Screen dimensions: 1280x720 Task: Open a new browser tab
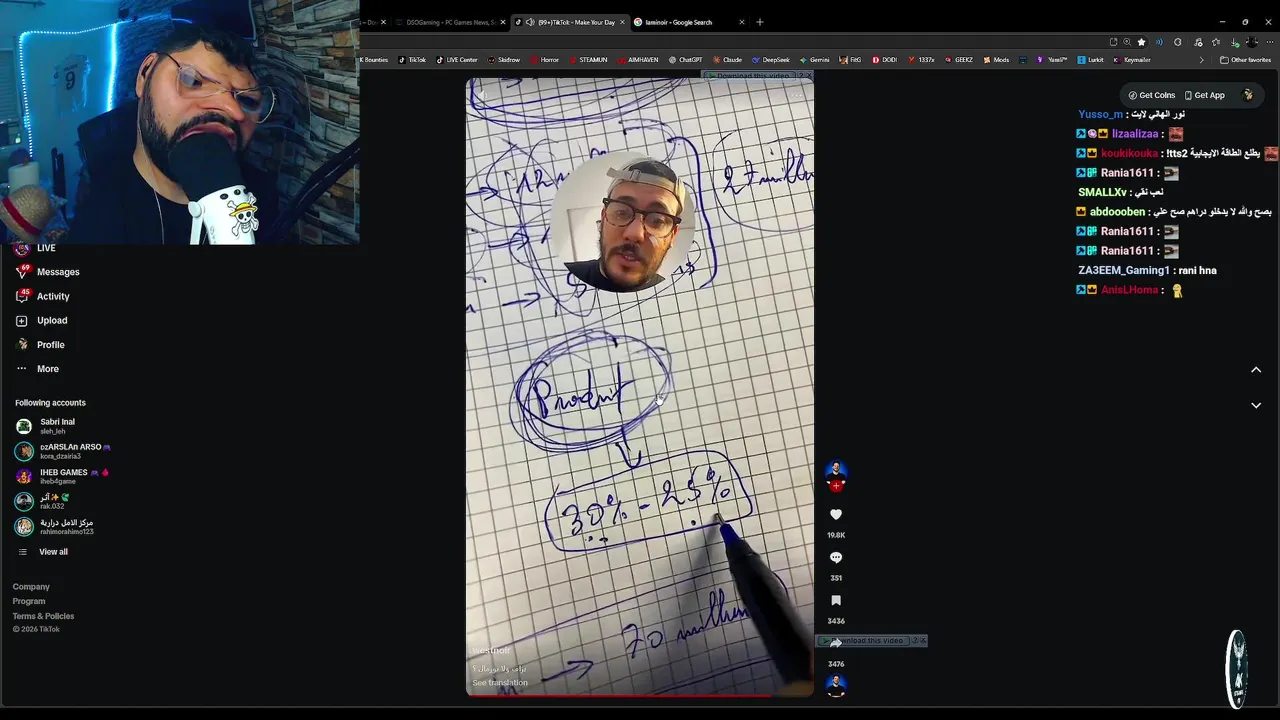[x=760, y=22]
